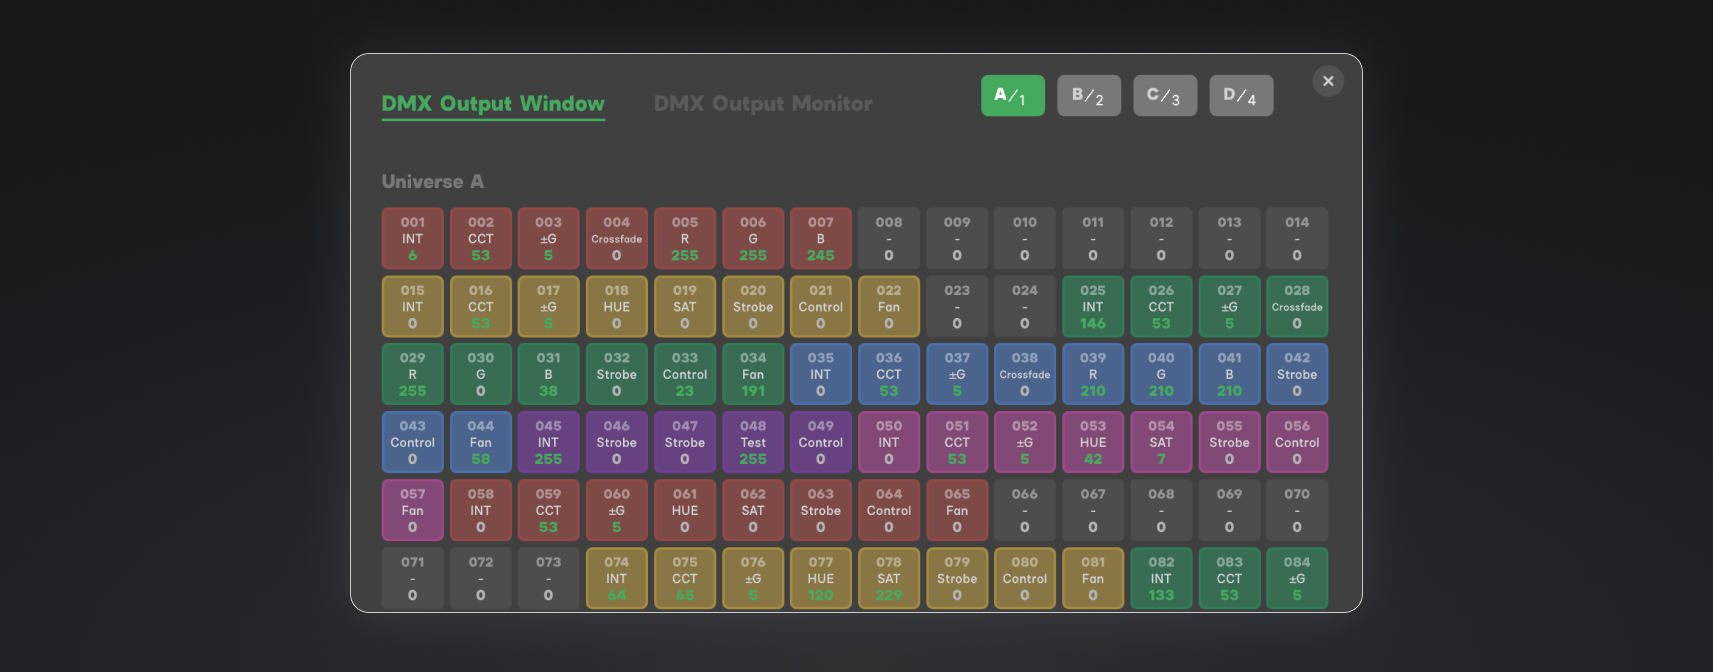Click channel 001 INT cell
This screenshot has width=1713, height=672.
click(413, 238)
